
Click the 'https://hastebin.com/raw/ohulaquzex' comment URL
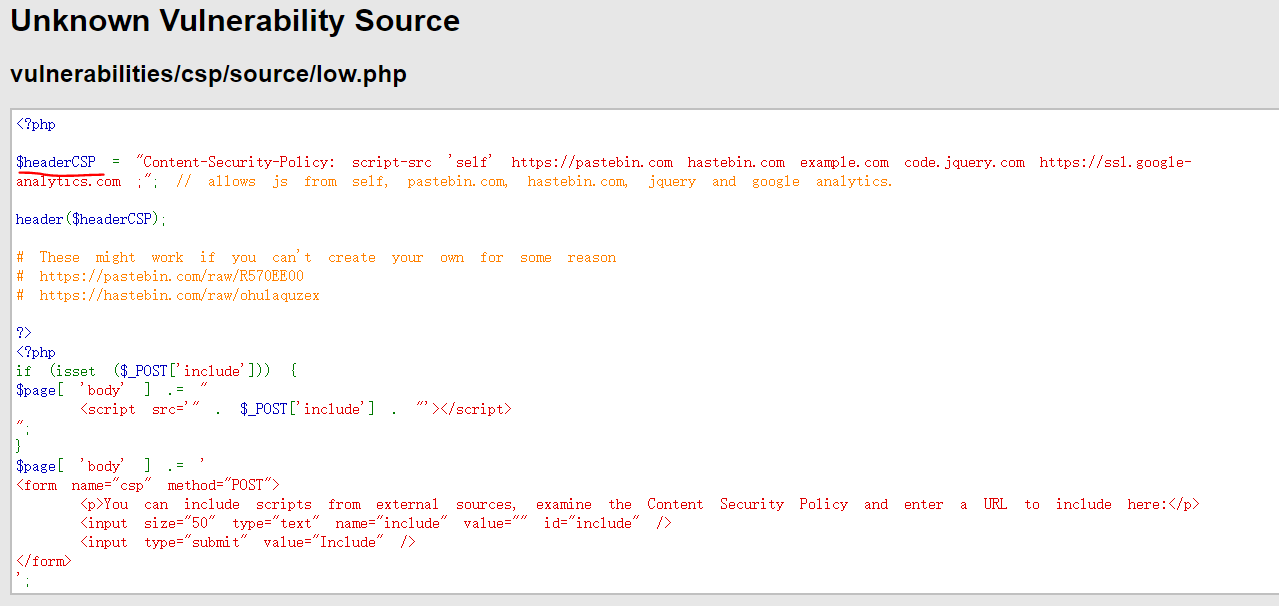click(180, 295)
